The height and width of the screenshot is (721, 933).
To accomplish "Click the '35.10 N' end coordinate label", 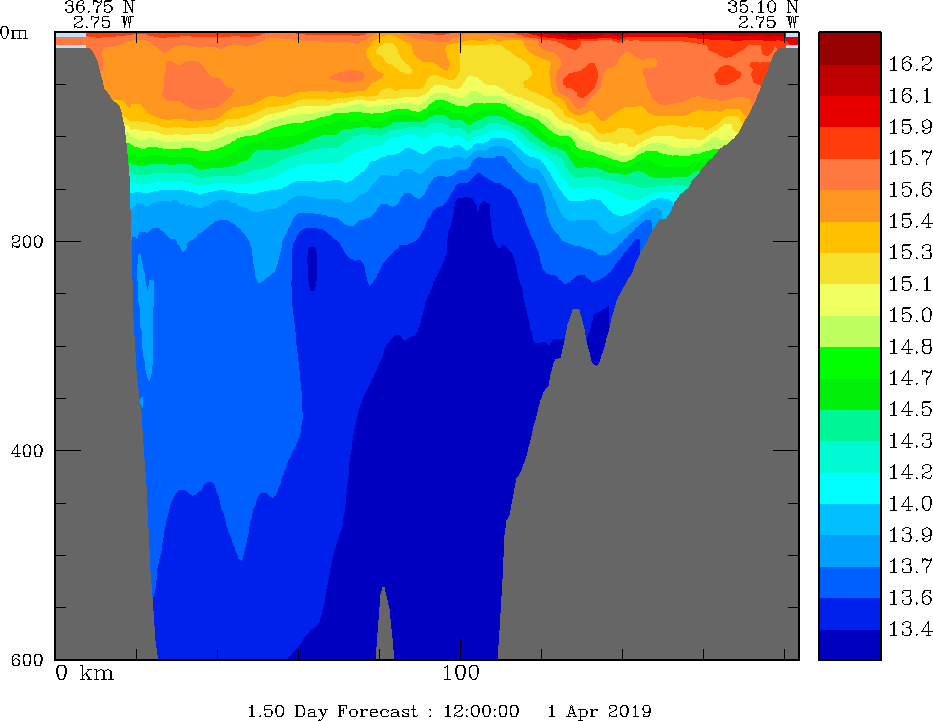I will [763, 6].
